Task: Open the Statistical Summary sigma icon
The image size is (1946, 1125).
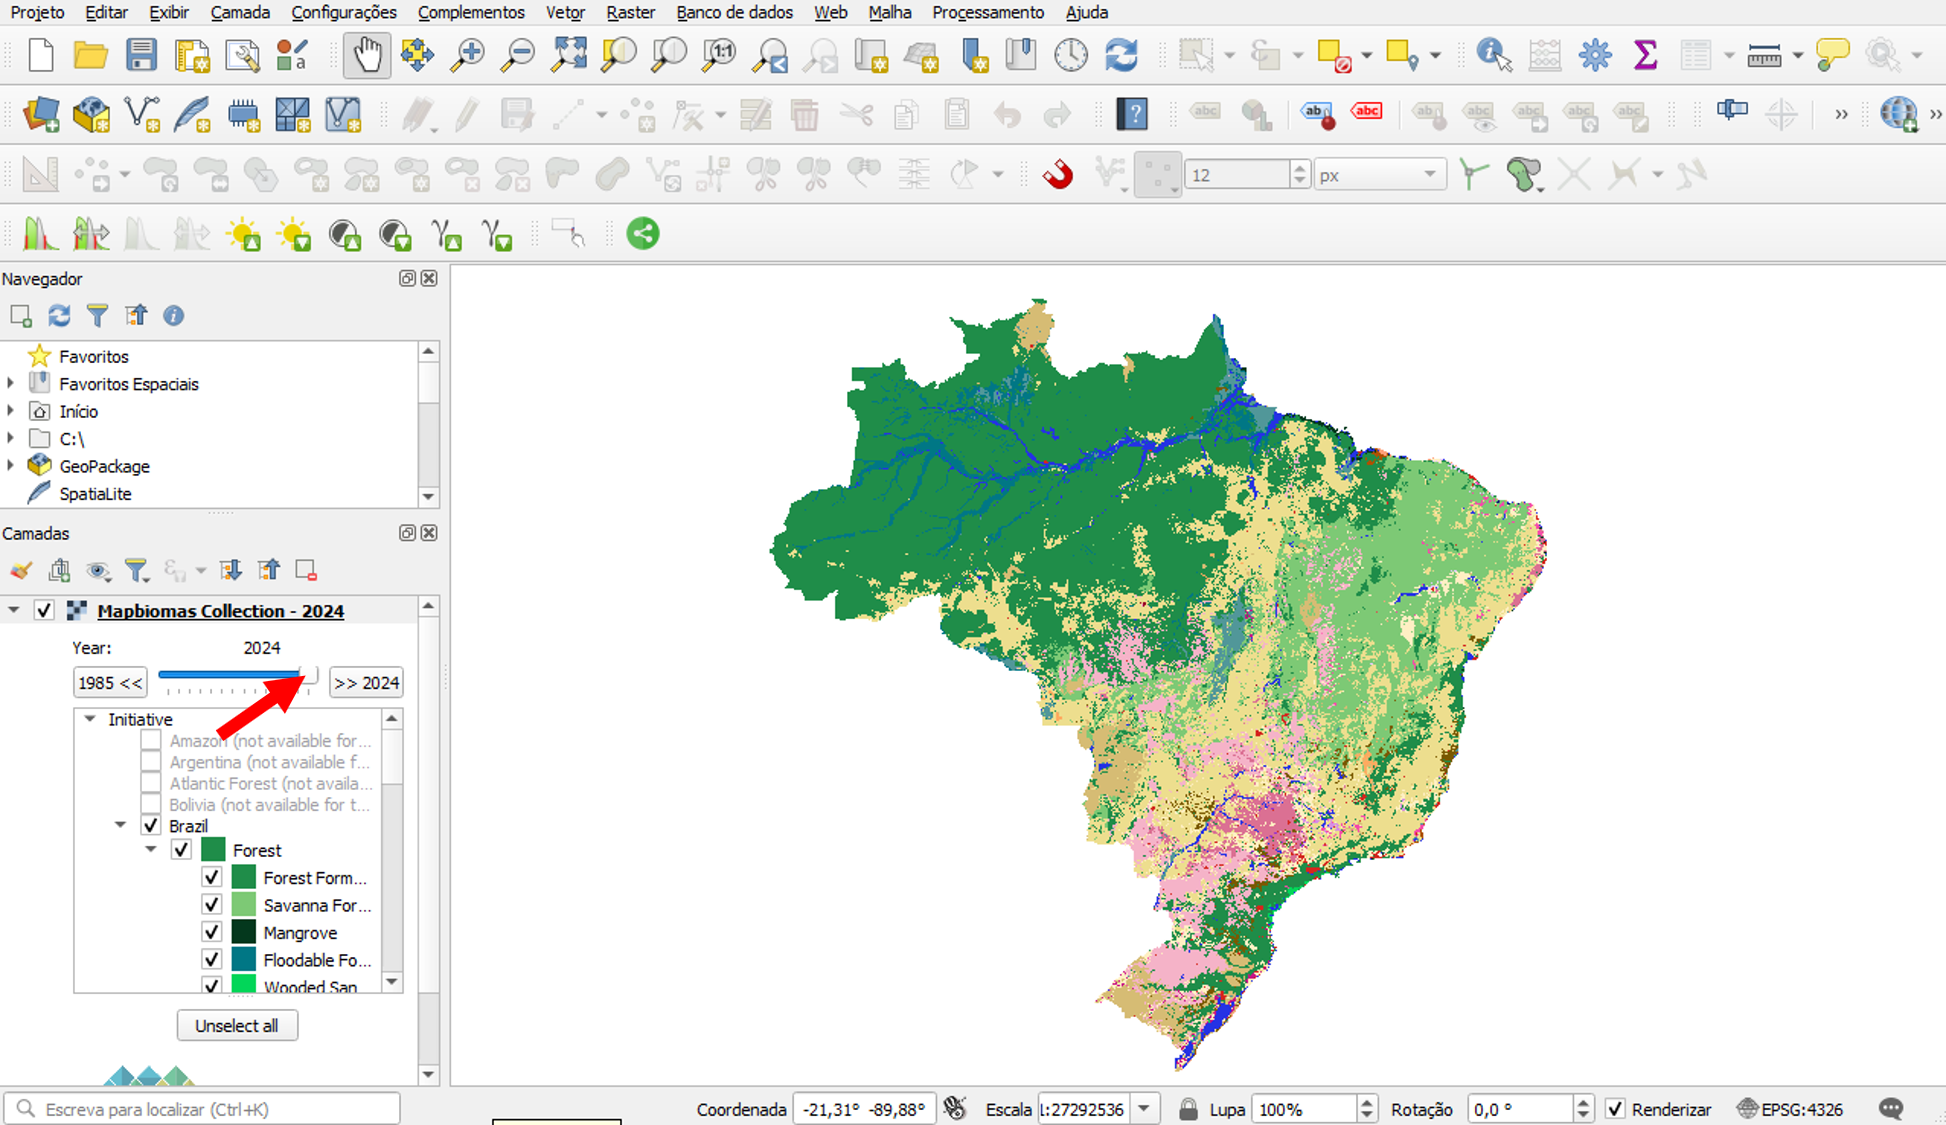Action: [1645, 54]
